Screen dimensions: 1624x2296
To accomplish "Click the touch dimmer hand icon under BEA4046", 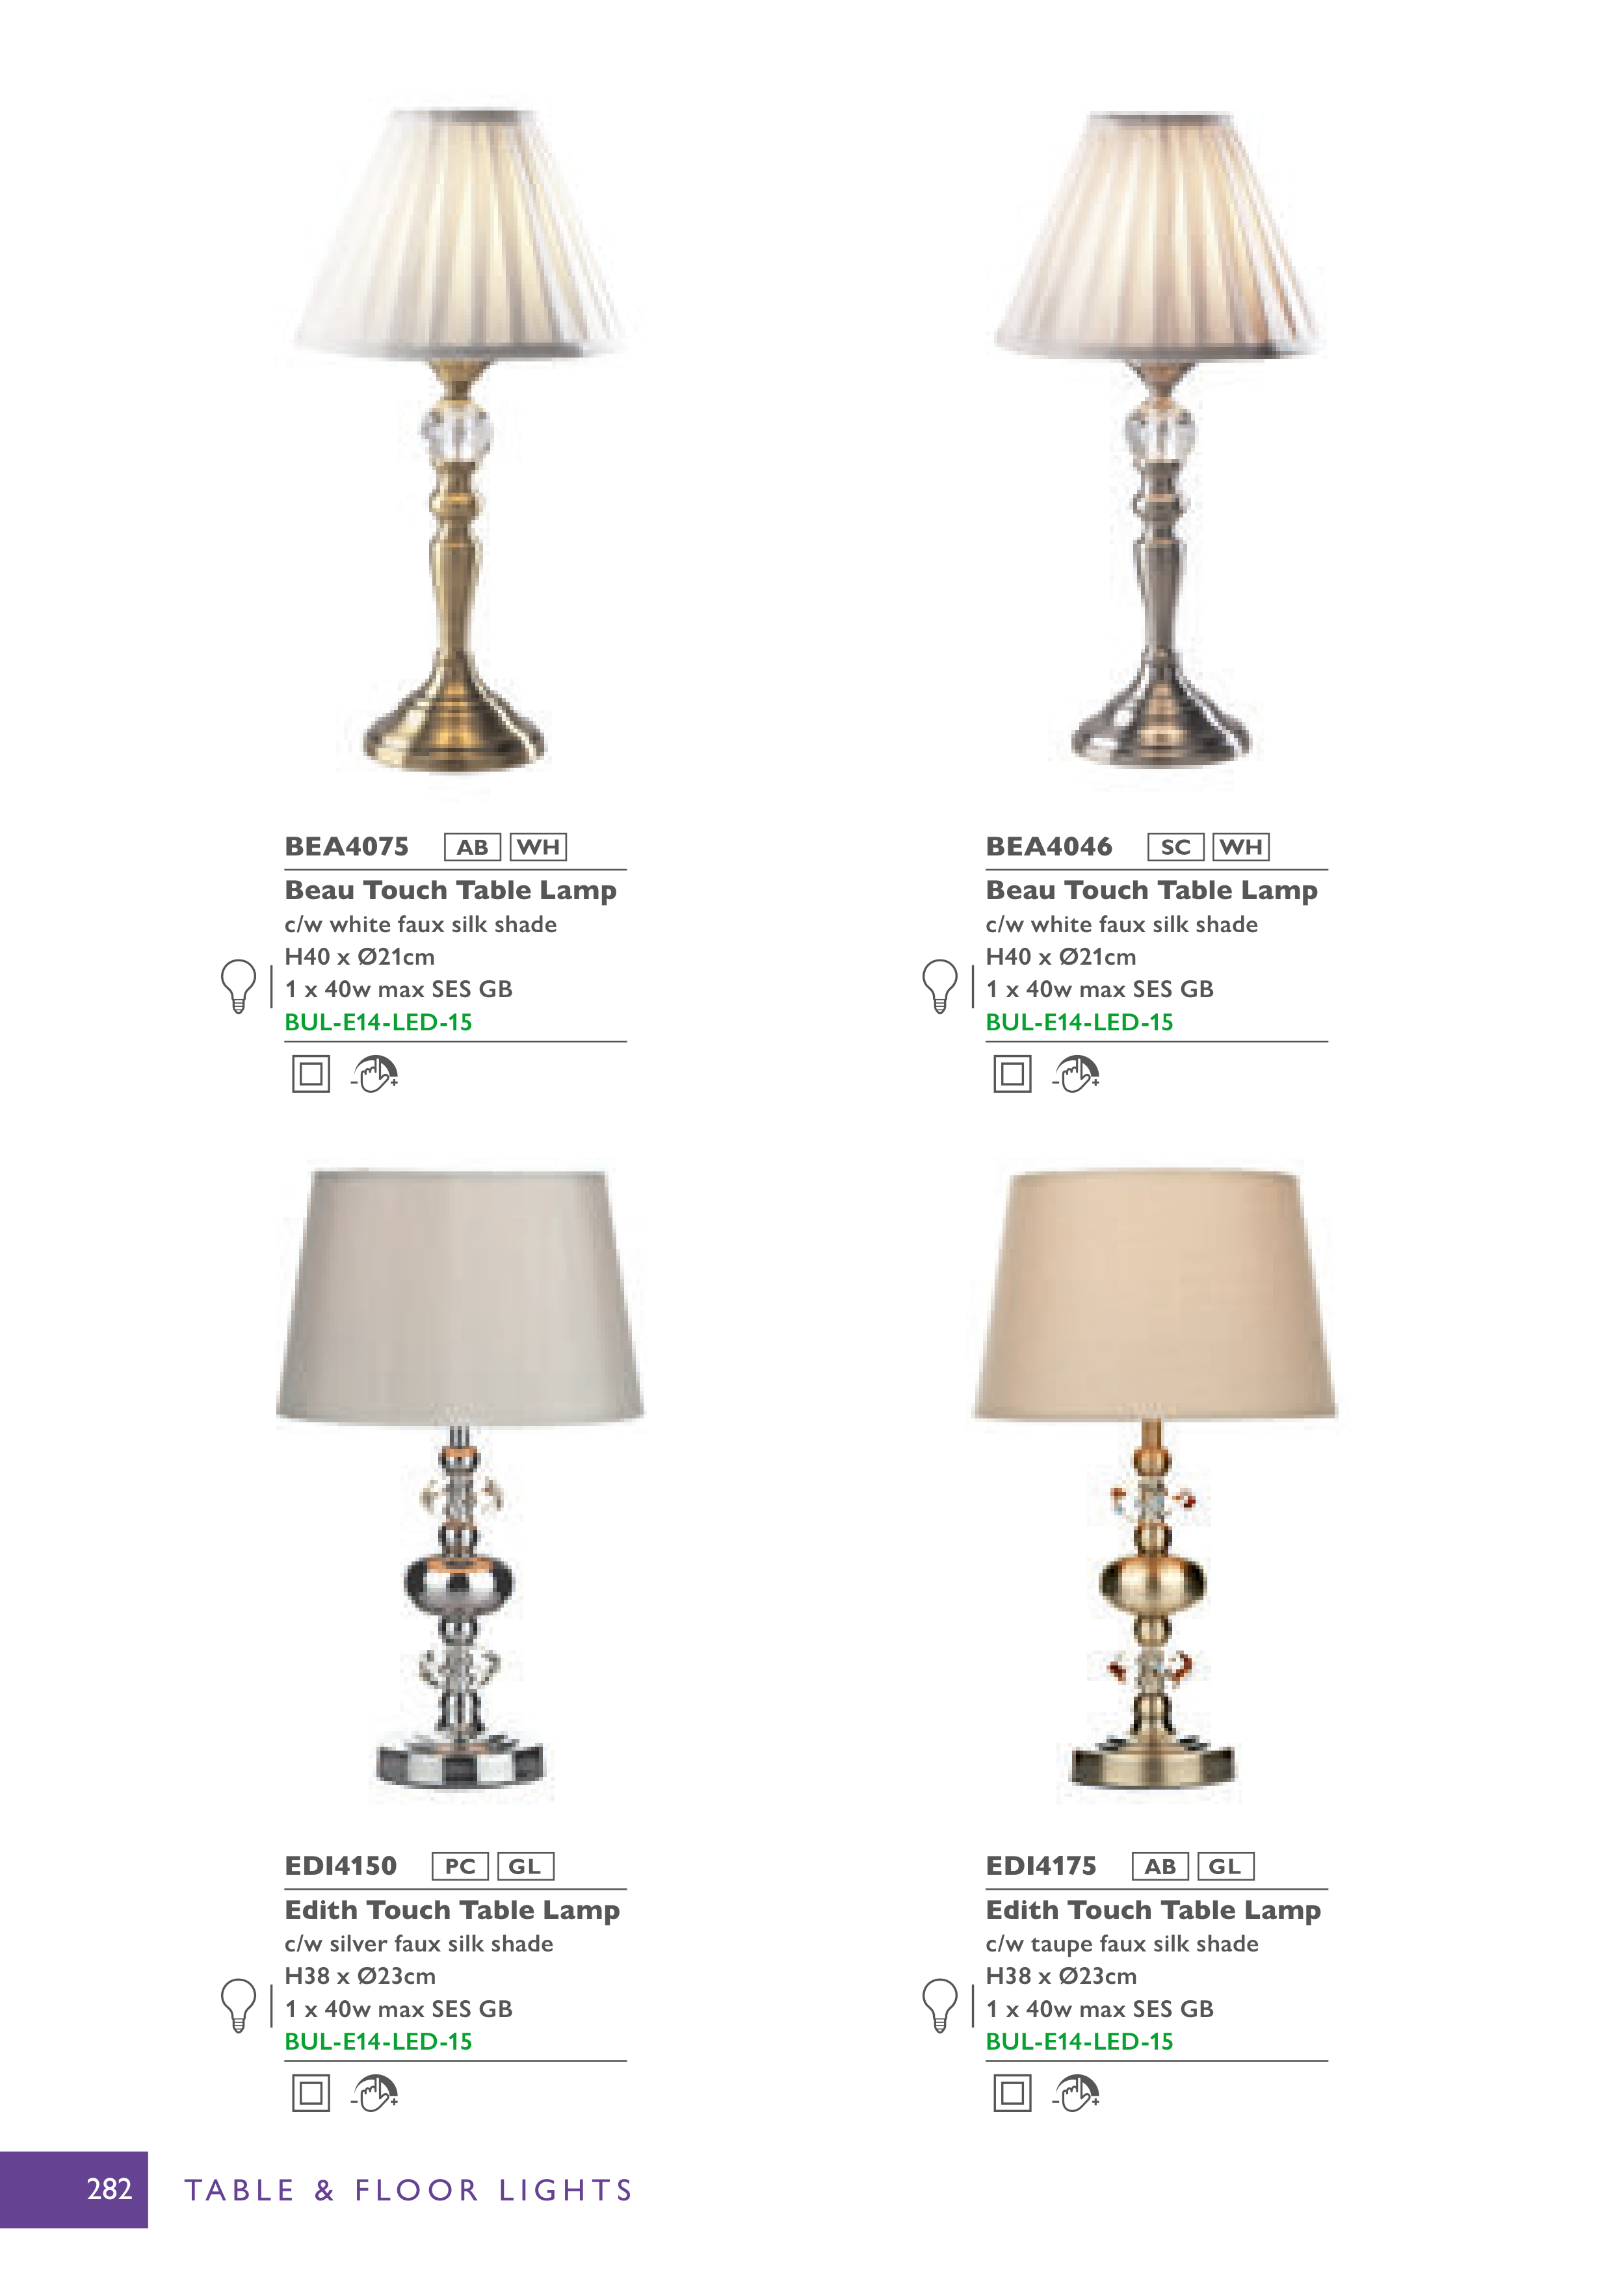I will (x=1076, y=1074).
